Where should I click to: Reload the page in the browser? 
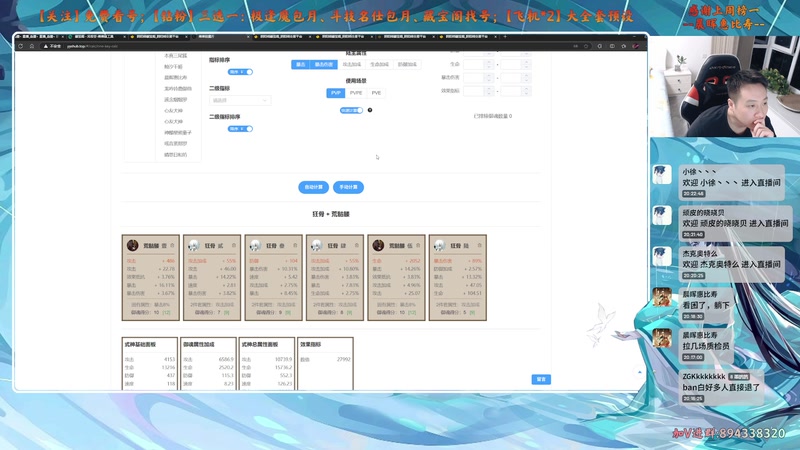point(20,46)
